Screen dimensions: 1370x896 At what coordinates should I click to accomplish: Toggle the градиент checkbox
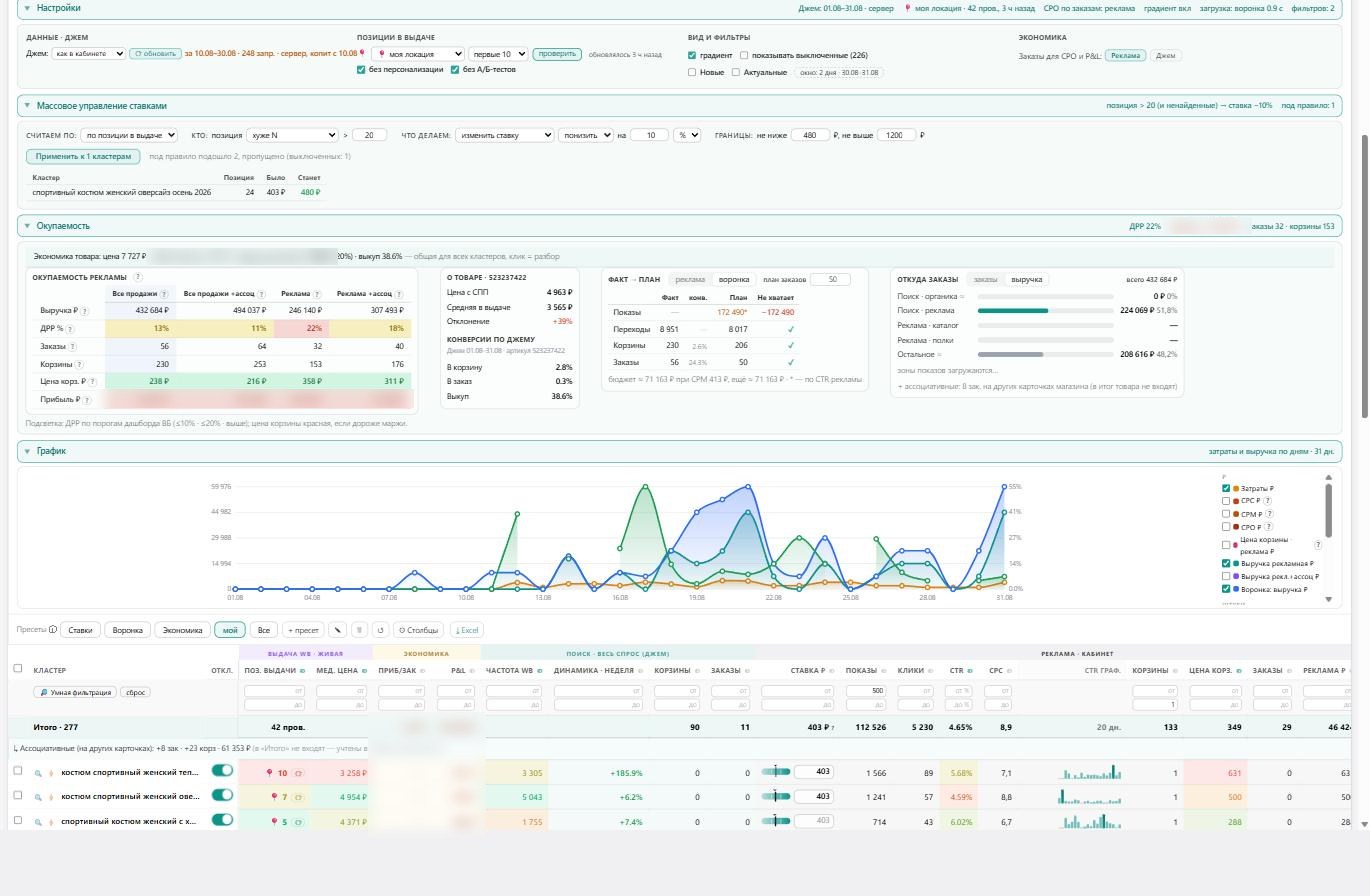coord(692,56)
